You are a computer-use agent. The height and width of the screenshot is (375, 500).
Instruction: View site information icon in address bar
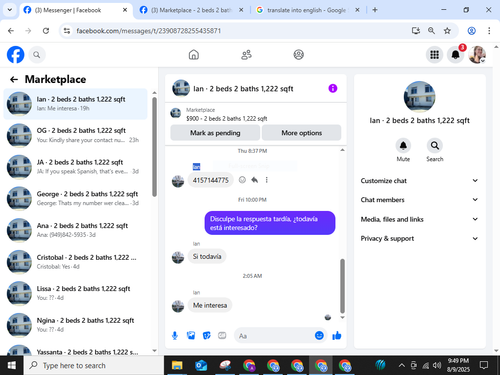tap(67, 31)
